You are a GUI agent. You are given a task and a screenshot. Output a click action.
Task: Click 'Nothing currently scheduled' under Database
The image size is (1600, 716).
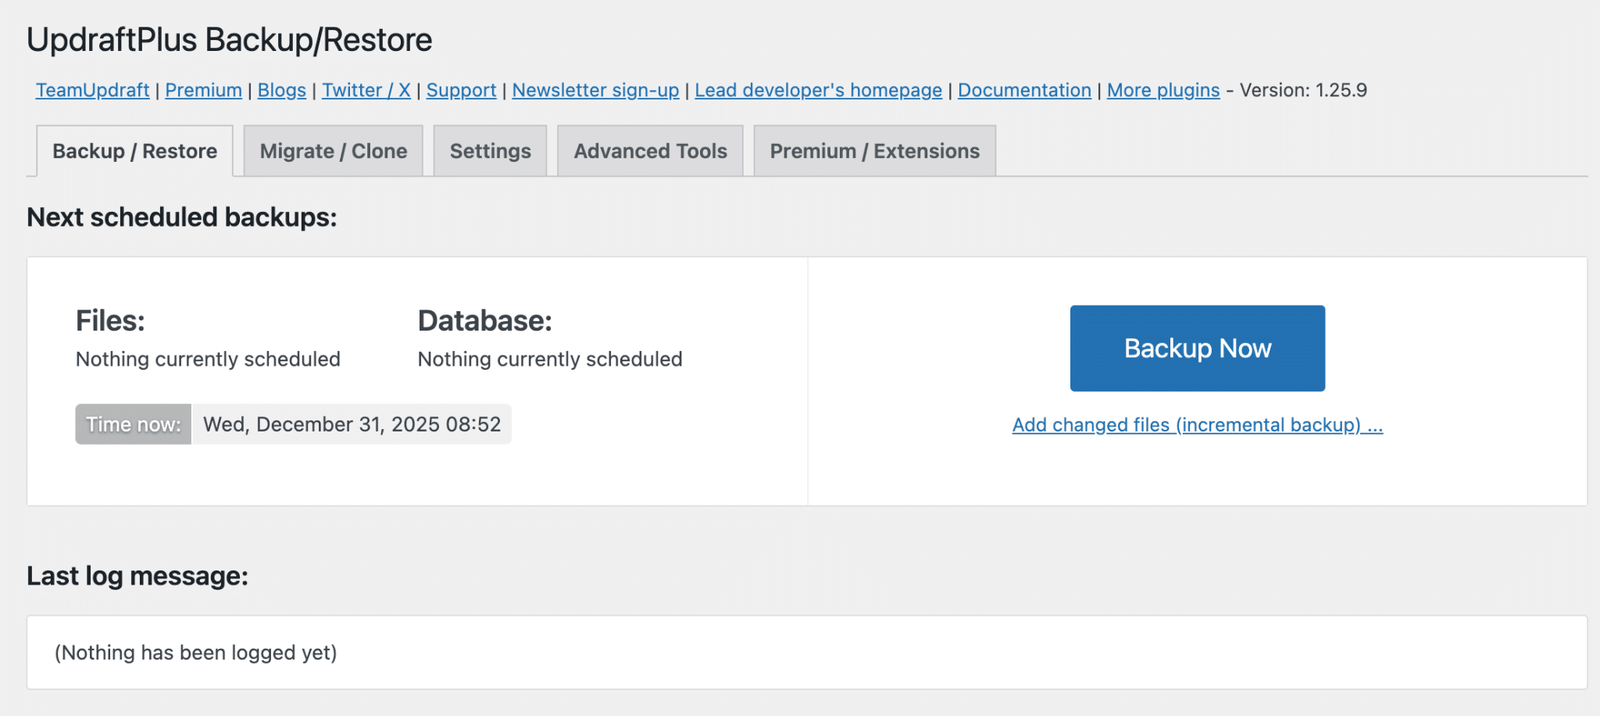pos(550,359)
